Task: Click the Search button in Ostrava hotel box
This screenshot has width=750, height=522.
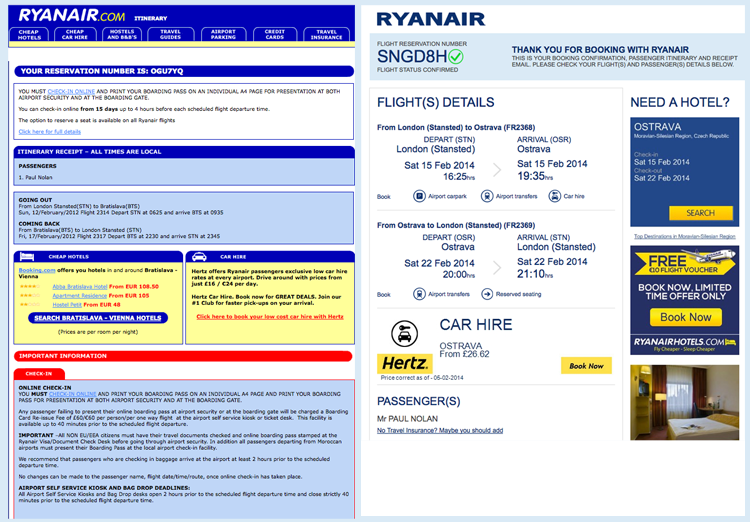Action: pyautogui.click(x=701, y=213)
